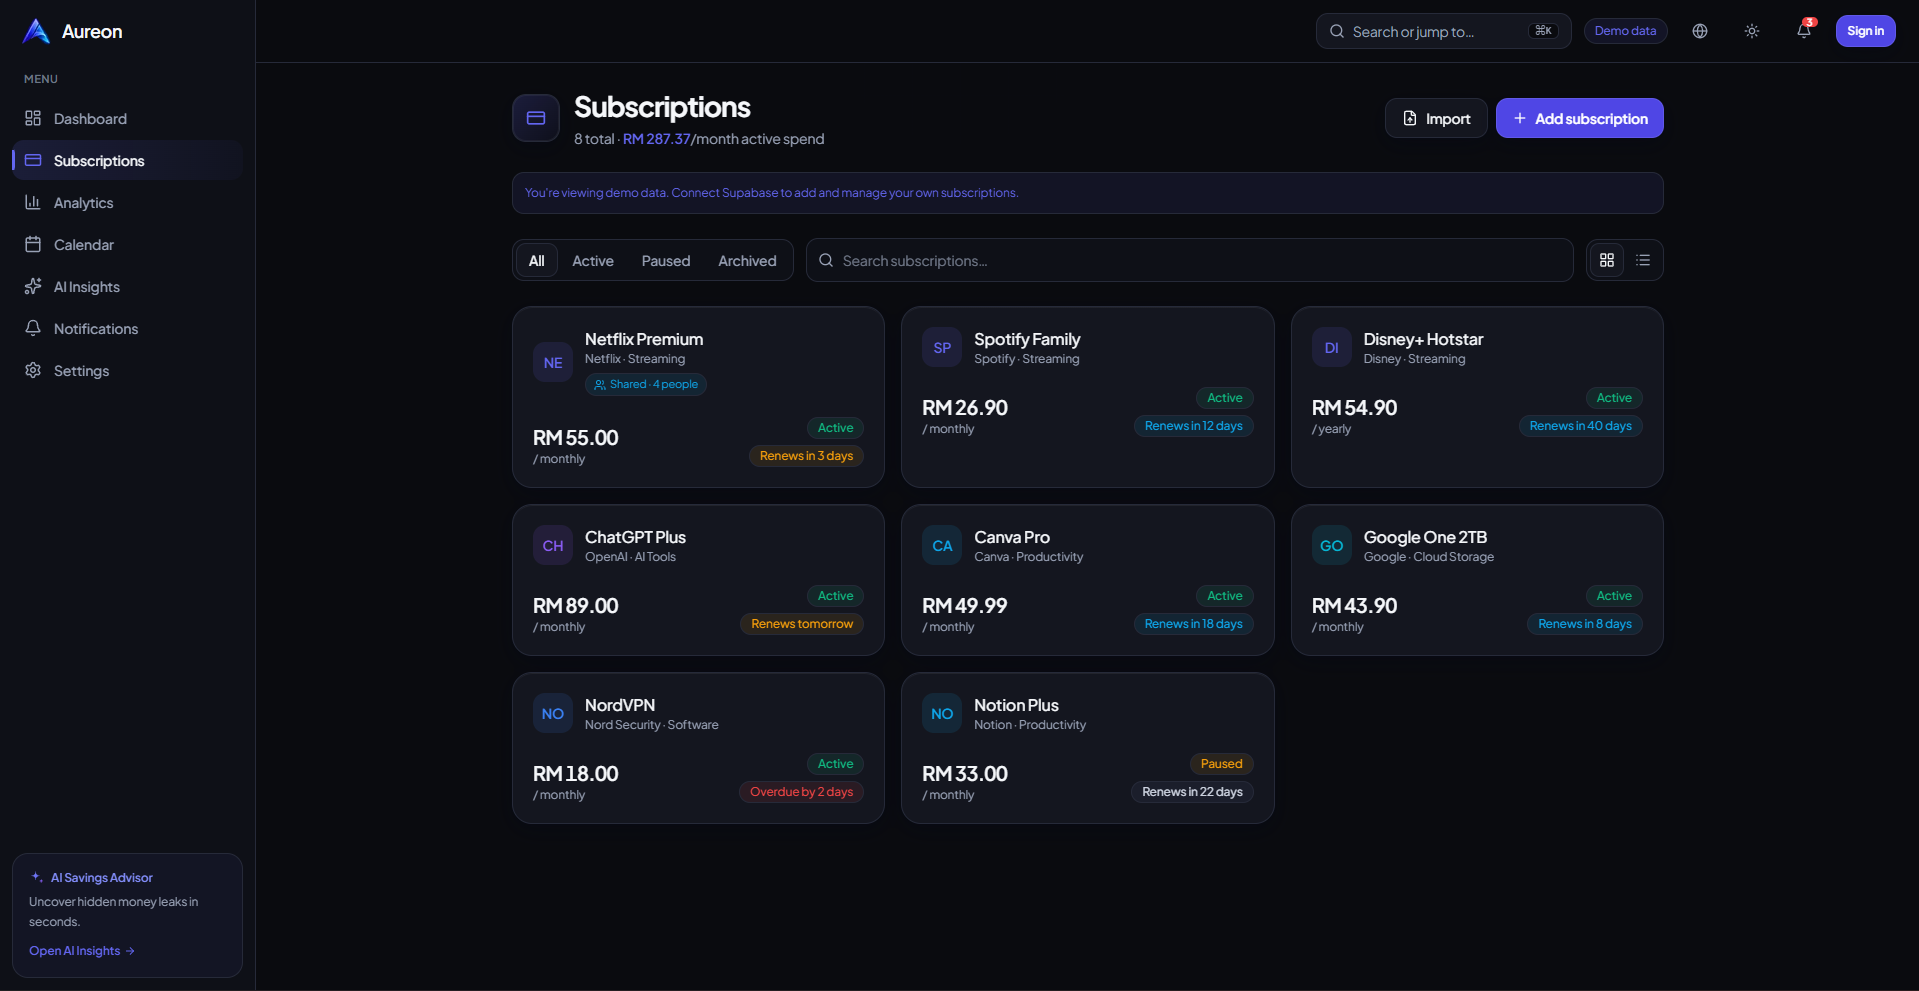Screen dimensions: 1919x991
Task: Click the Subscriptions header card icon
Action: point(536,118)
